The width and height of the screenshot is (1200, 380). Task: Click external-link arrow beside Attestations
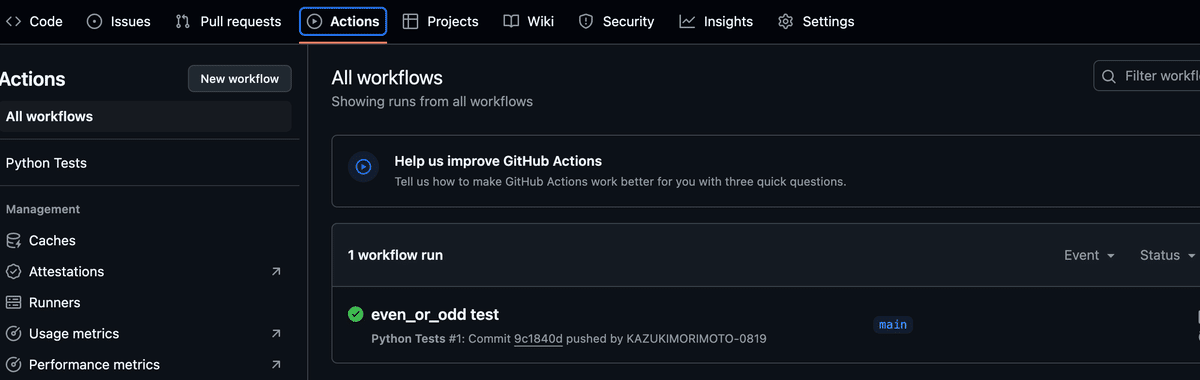[276, 271]
